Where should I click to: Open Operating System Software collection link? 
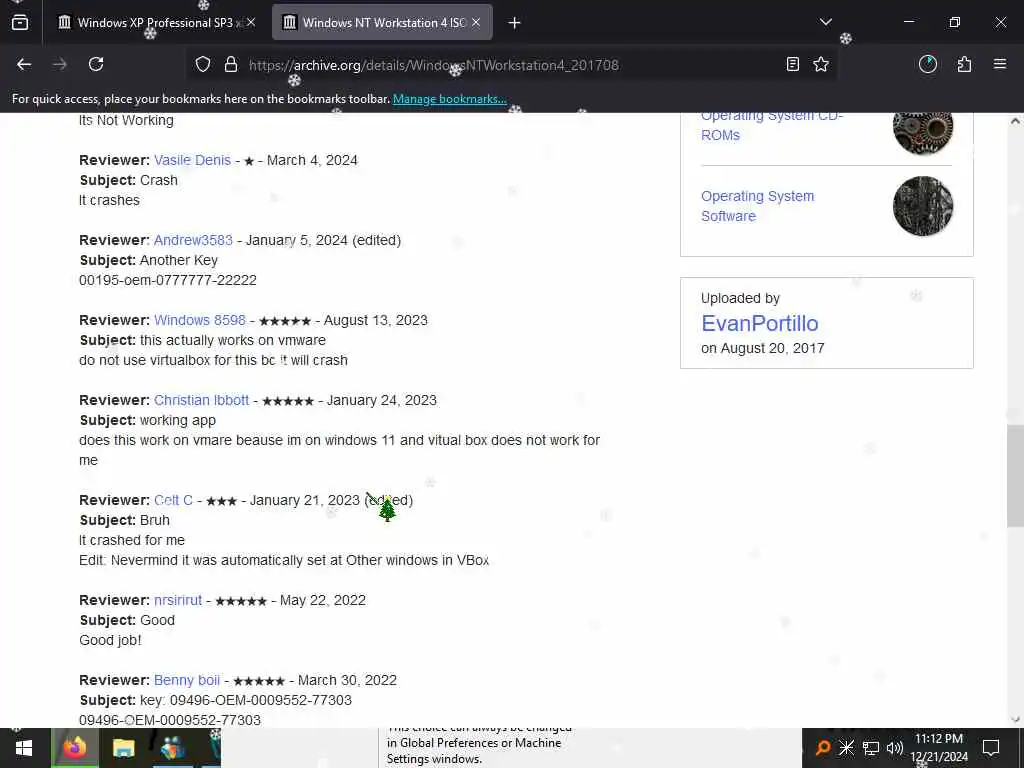(x=758, y=206)
